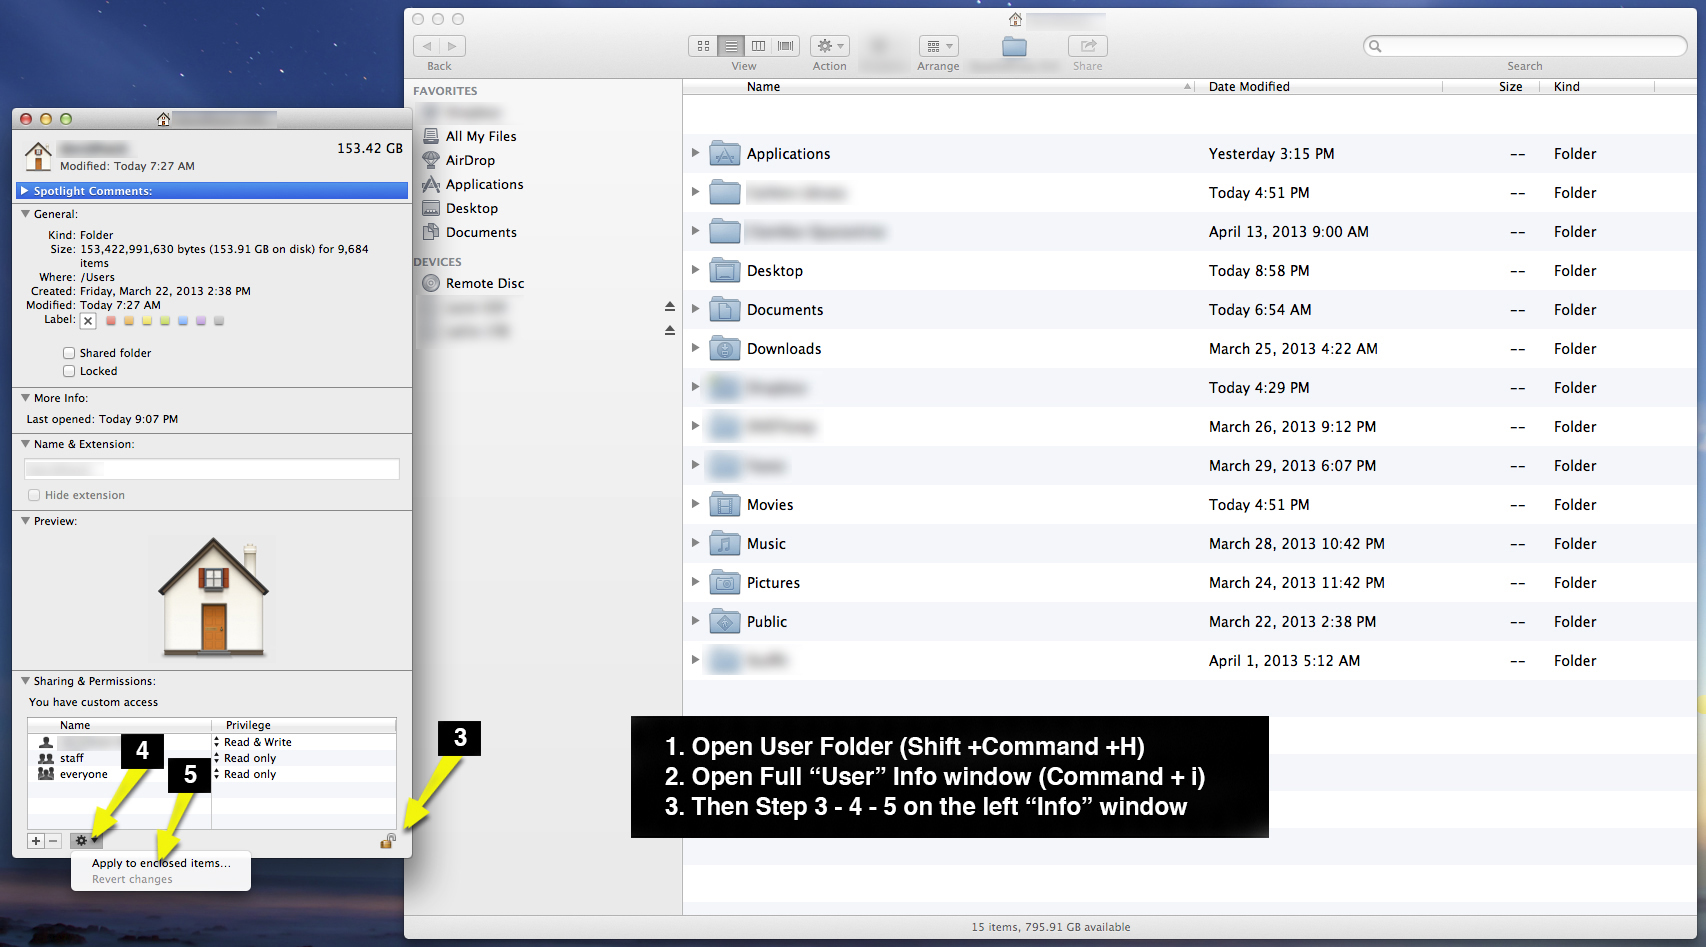Open the Arrange dropdown in the Finder toolbar
The height and width of the screenshot is (947, 1706).
point(938,46)
